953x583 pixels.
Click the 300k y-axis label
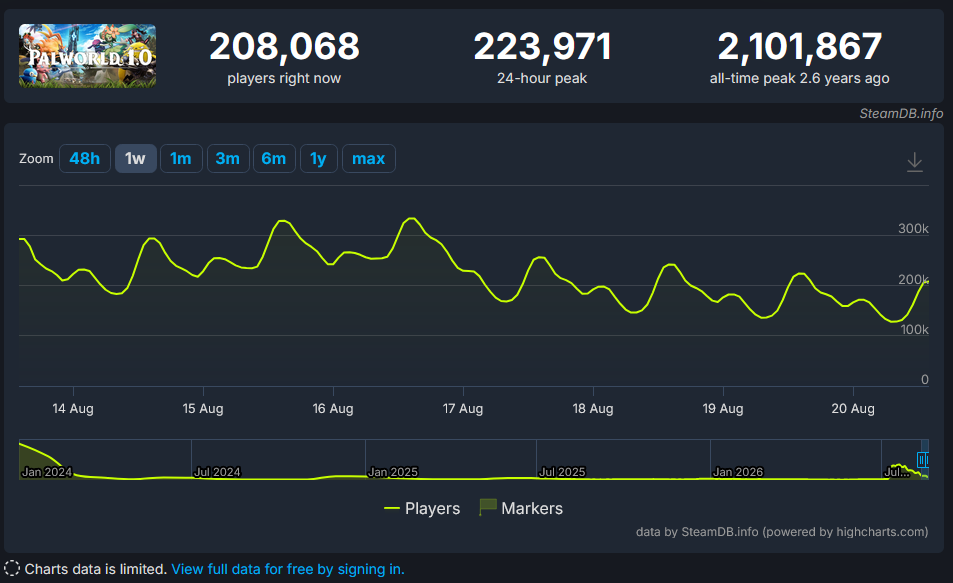click(913, 229)
